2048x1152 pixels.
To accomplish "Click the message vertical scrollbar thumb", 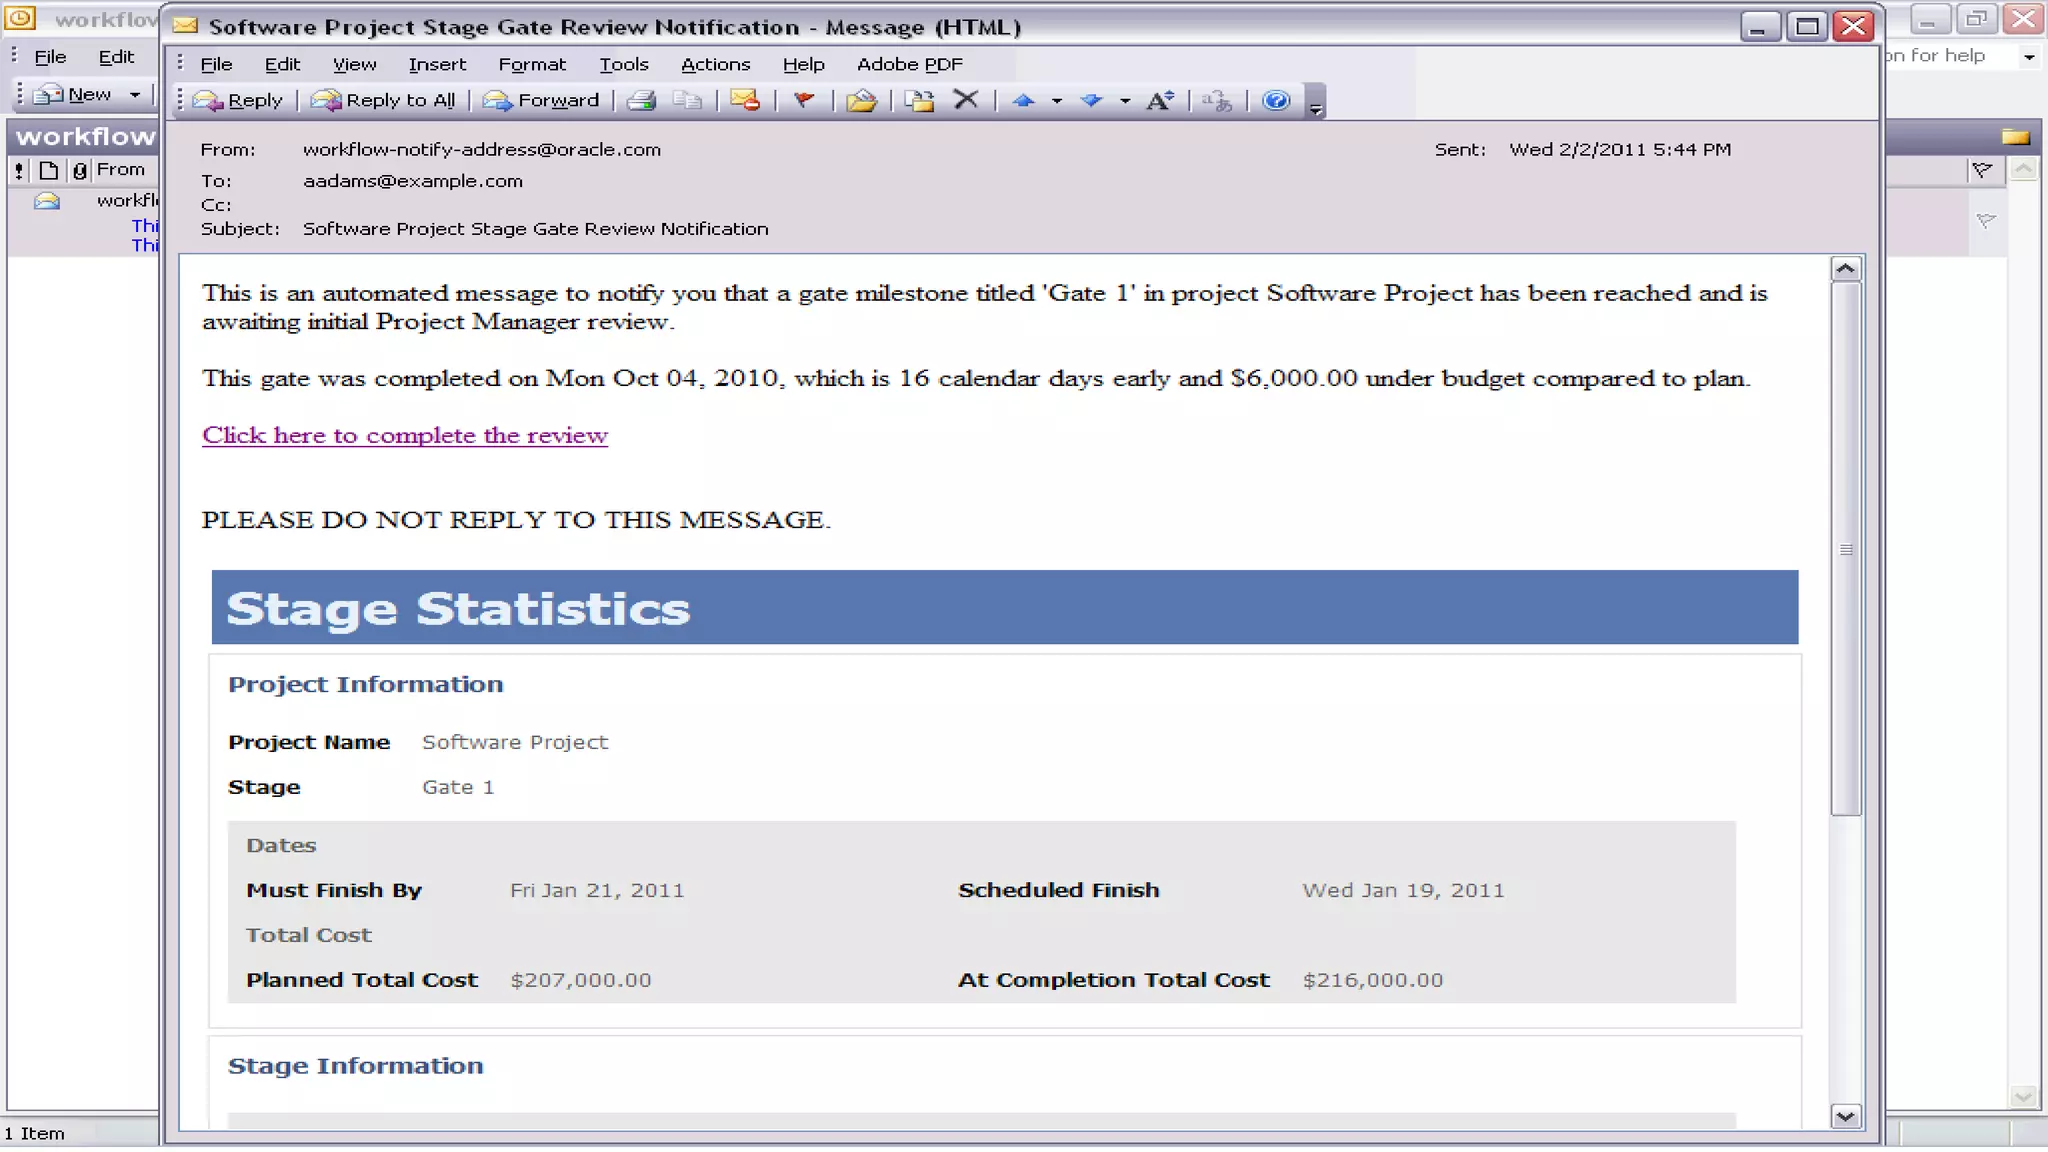I will pos(1845,549).
